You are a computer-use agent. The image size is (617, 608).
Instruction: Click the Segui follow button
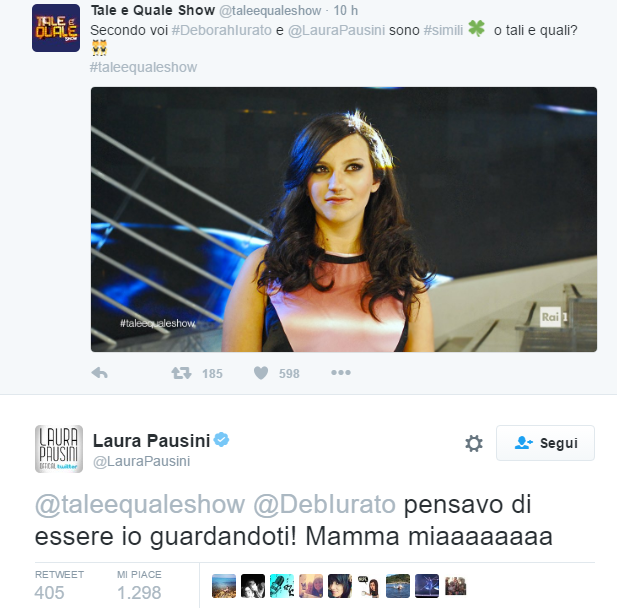[x=545, y=443]
